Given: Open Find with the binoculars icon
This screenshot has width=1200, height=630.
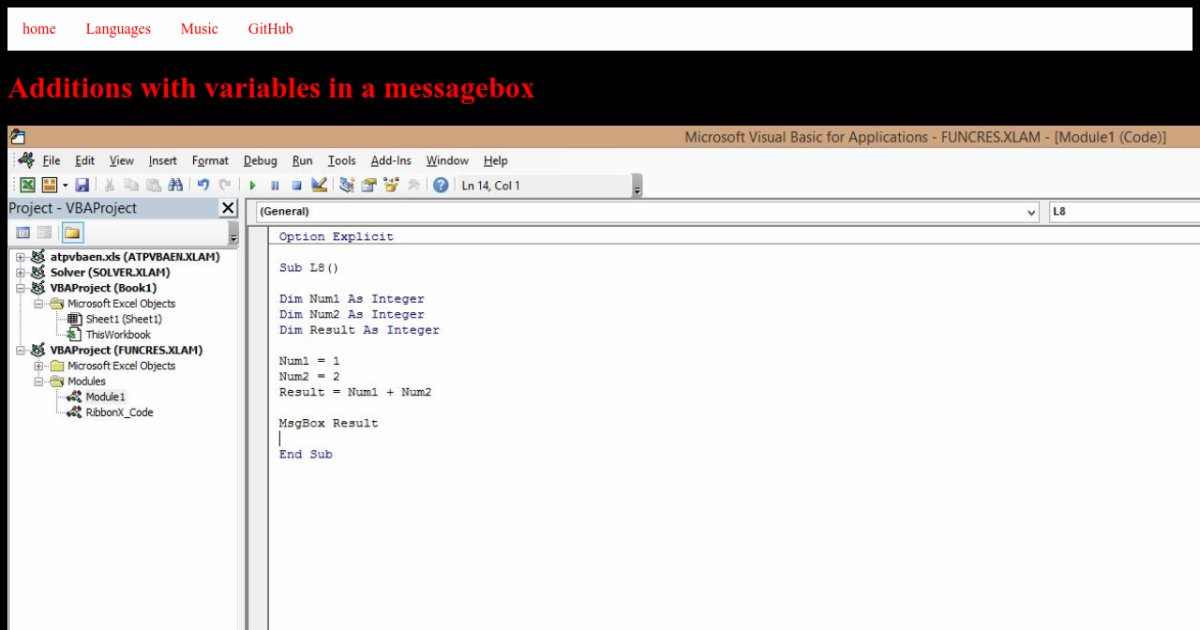Looking at the screenshot, I should (175, 185).
